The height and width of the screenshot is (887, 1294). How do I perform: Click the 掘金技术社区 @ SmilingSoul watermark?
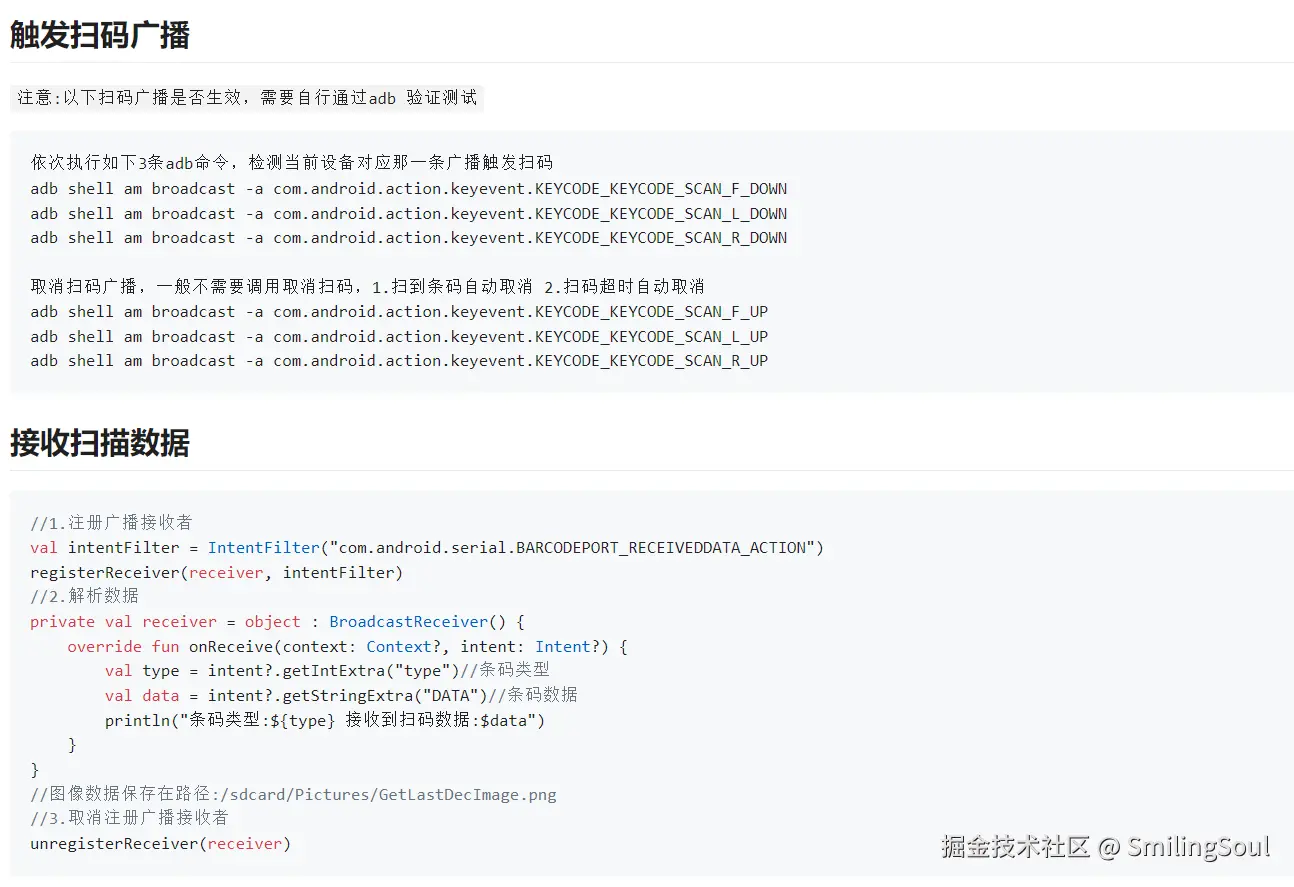(1105, 847)
